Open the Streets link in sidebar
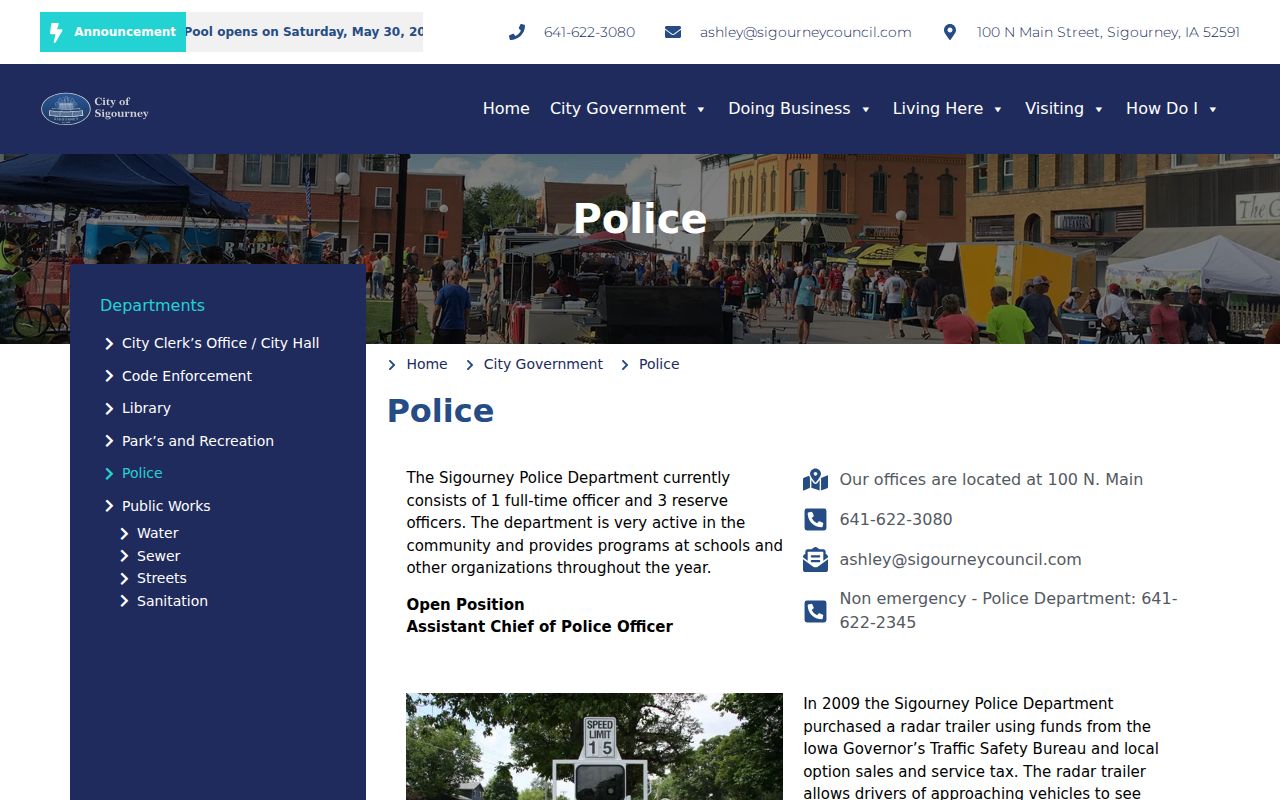The height and width of the screenshot is (800, 1280). tap(162, 578)
